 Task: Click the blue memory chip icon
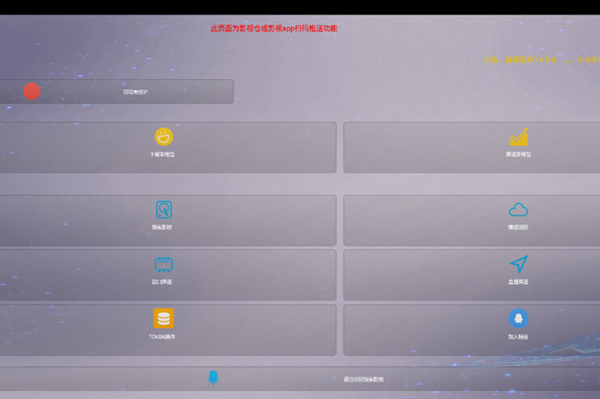pyautogui.click(x=164, y=264)
